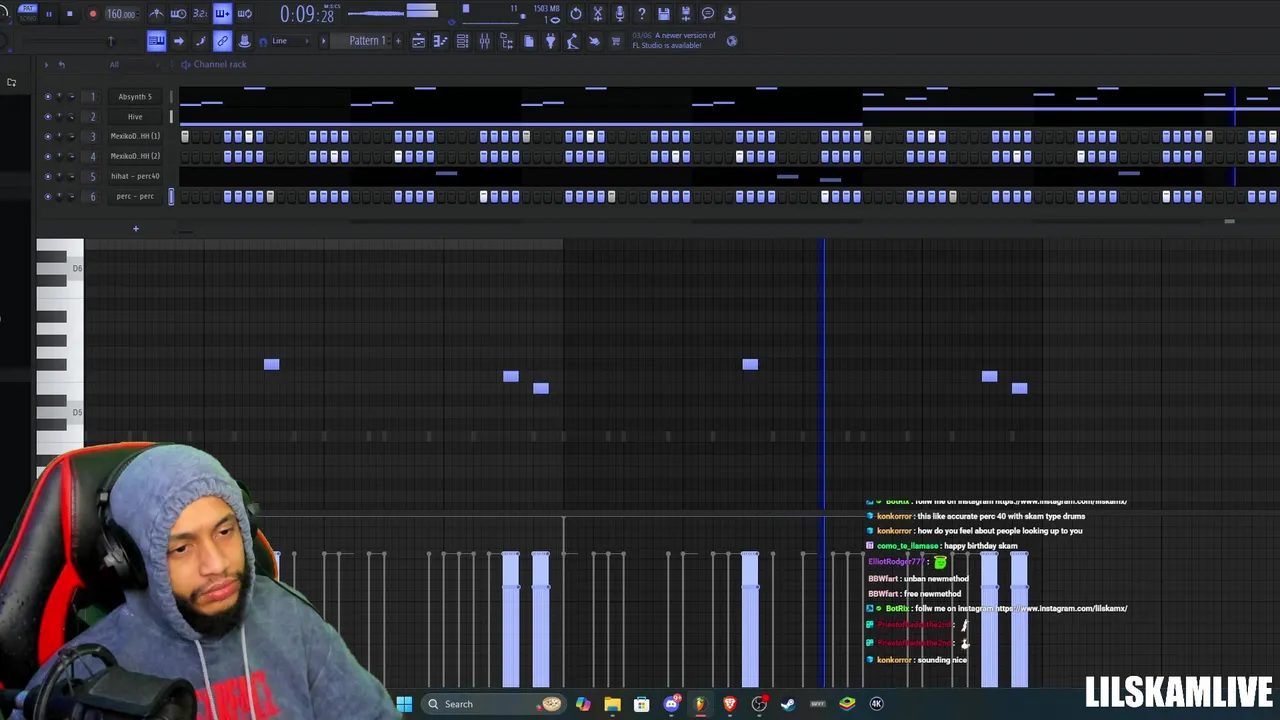Toggle the 3-2-1 countdown before recording
1280x720 pixels.
pyautogui.click(x=200, y=14)
